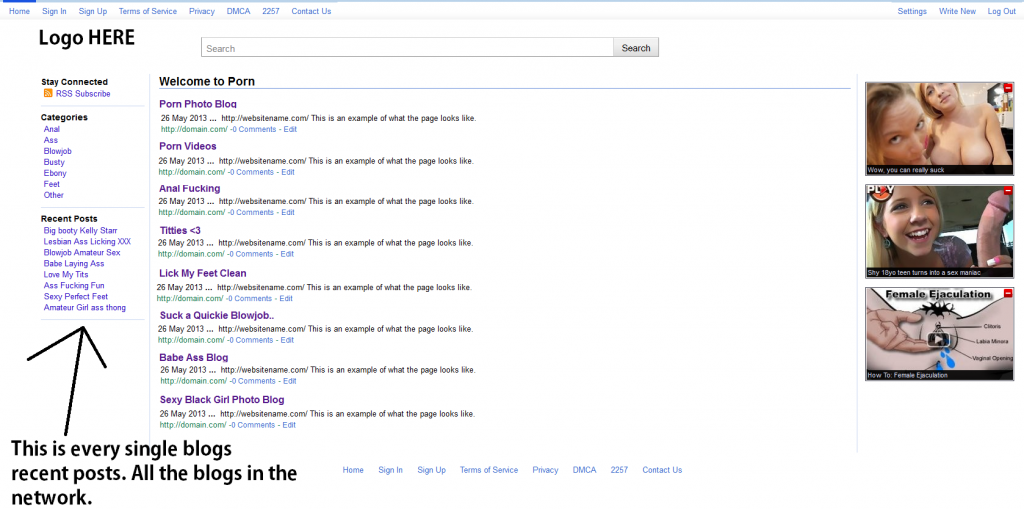Open Settings in the top right

[x=912, y=11]
